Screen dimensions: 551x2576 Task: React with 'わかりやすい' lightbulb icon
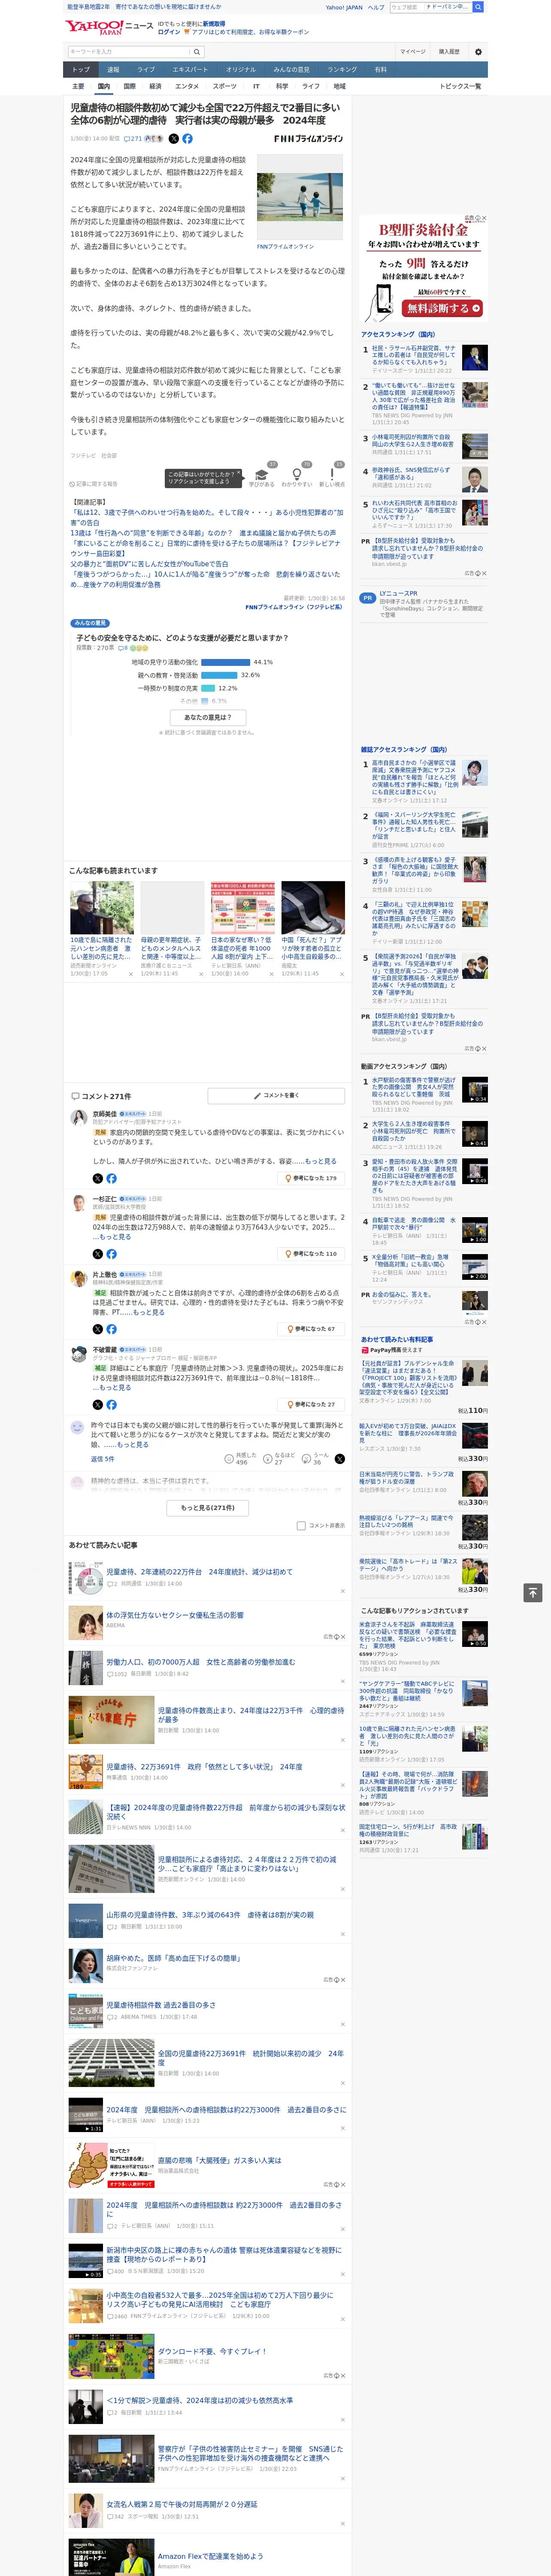click(x=296, y=475)
